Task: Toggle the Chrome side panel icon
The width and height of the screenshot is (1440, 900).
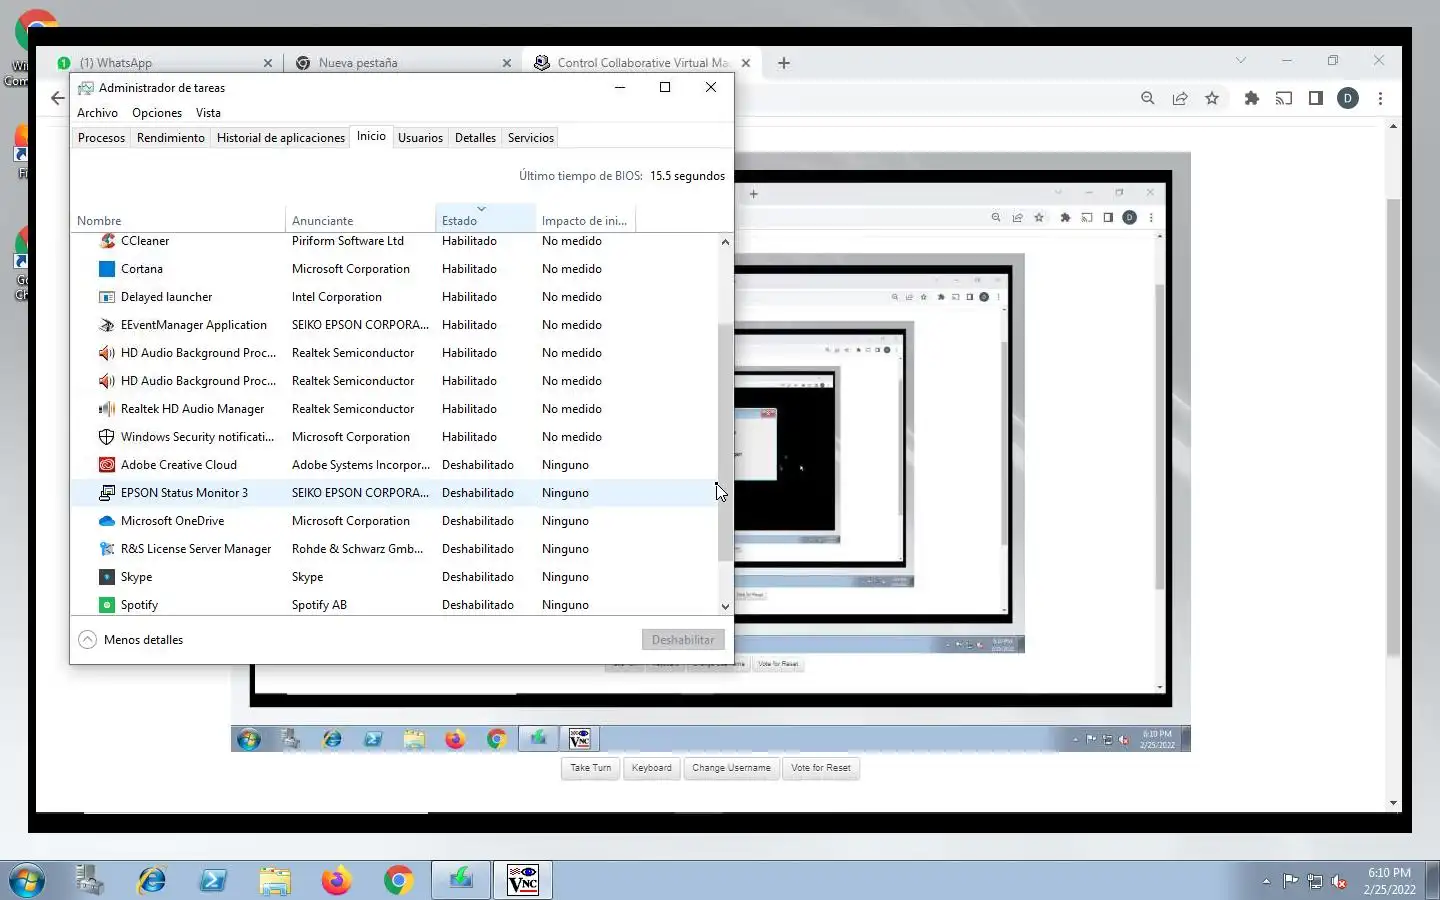Action: [1316, 98]
